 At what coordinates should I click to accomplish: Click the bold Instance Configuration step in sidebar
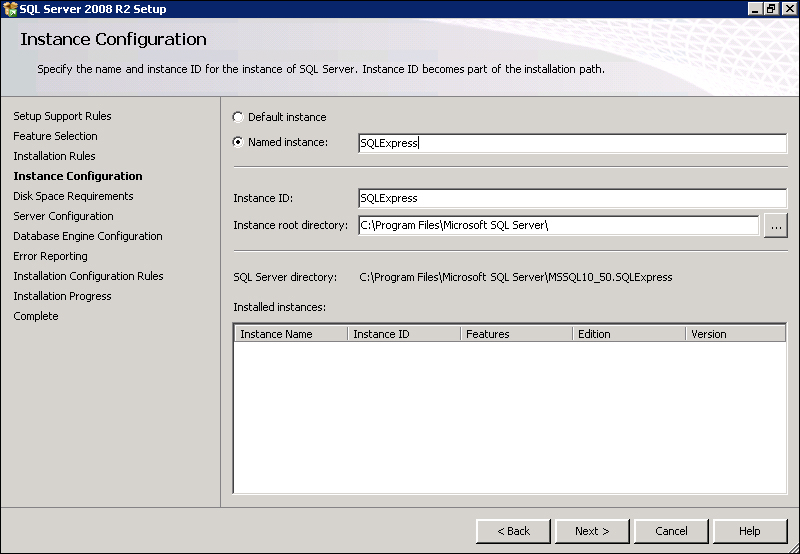pyautogui.click(x=78, y=176)
